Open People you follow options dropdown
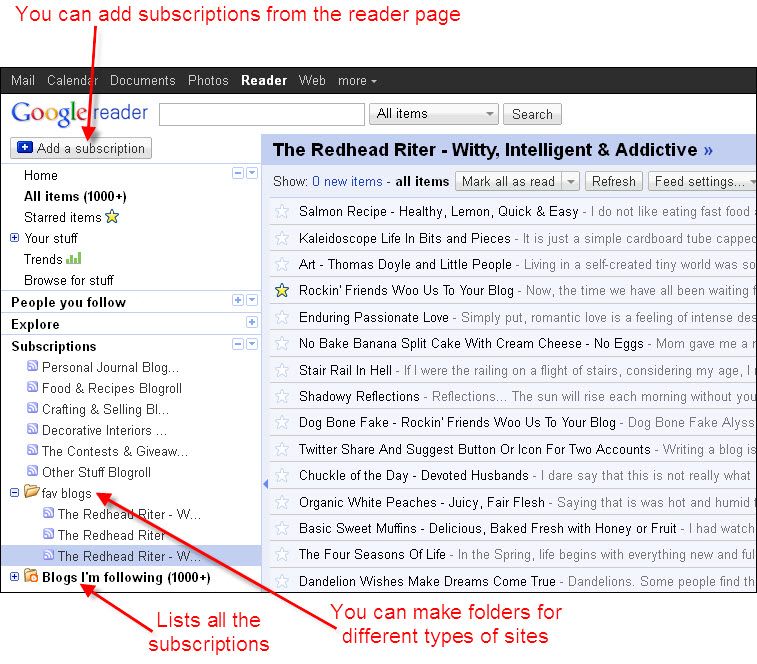 [x=252, y=300]
